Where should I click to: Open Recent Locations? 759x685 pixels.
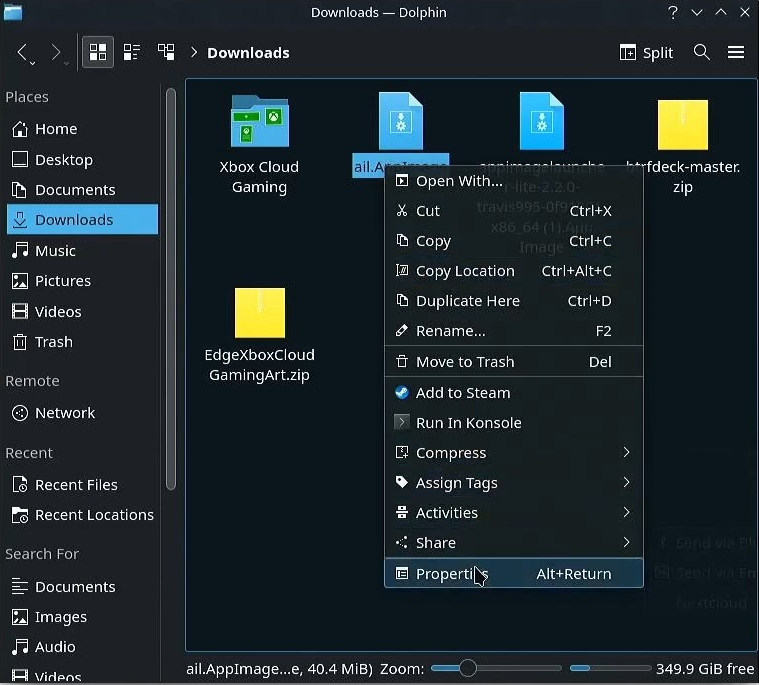[x=82, y=515]
